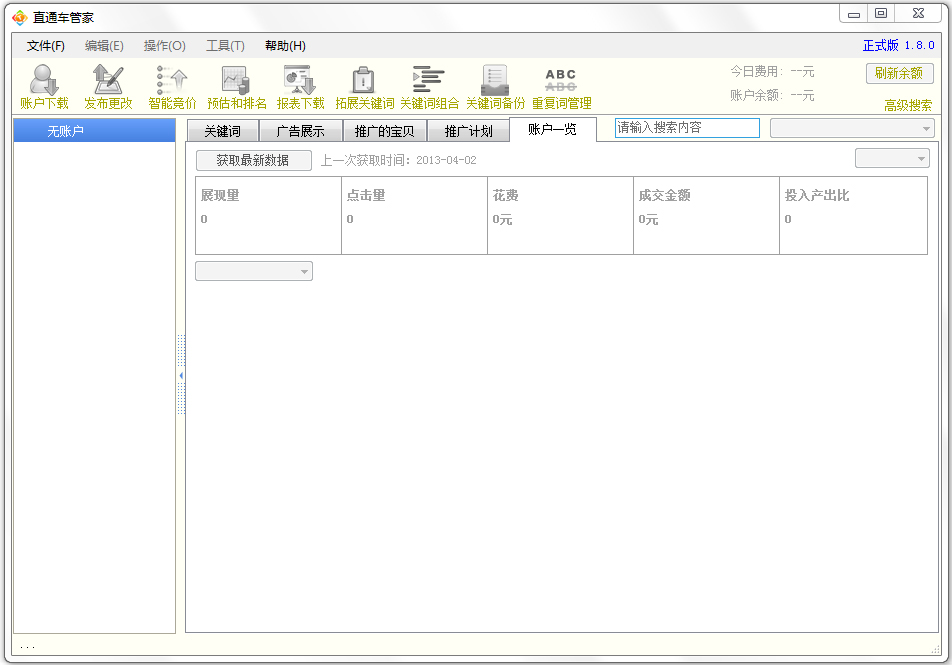Click the 高级搜索 advanced search link
The image size is (952, 665).
coord(908,106)
